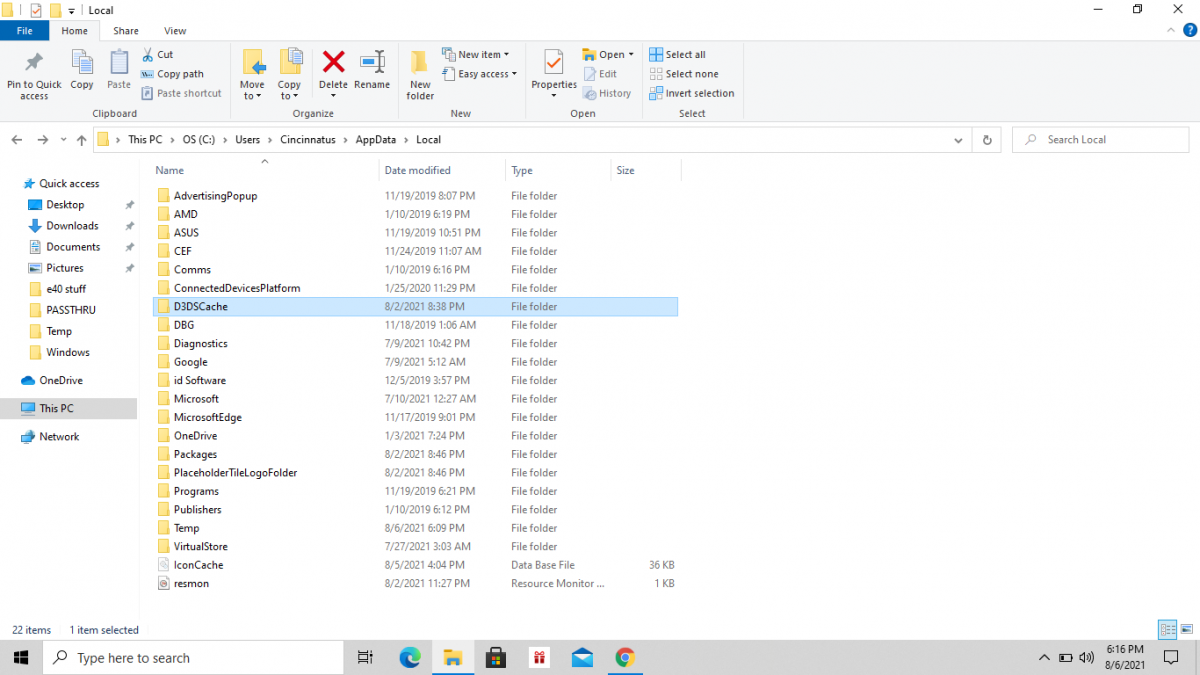Open Chrome from taskbar
The image size is (1200, 675).
pyautogui.click(x=625, y=657)
